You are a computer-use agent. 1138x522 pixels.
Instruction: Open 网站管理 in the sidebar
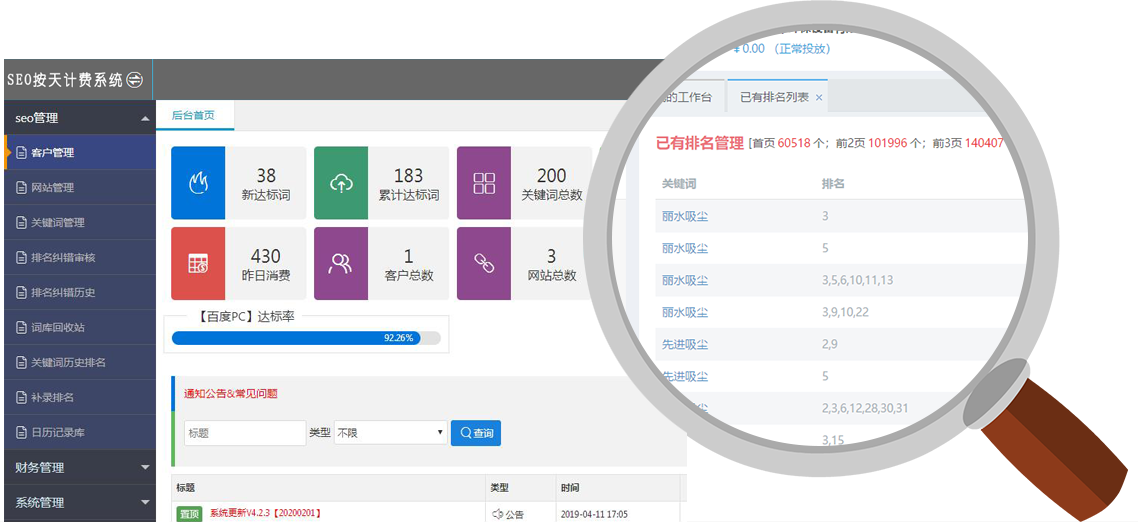click(52, 187)
